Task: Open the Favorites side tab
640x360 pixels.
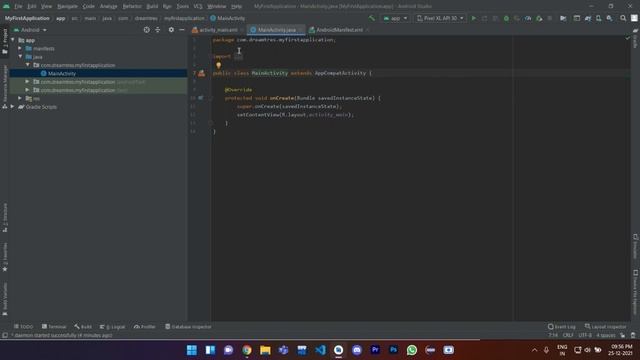Action: point(4,257)
